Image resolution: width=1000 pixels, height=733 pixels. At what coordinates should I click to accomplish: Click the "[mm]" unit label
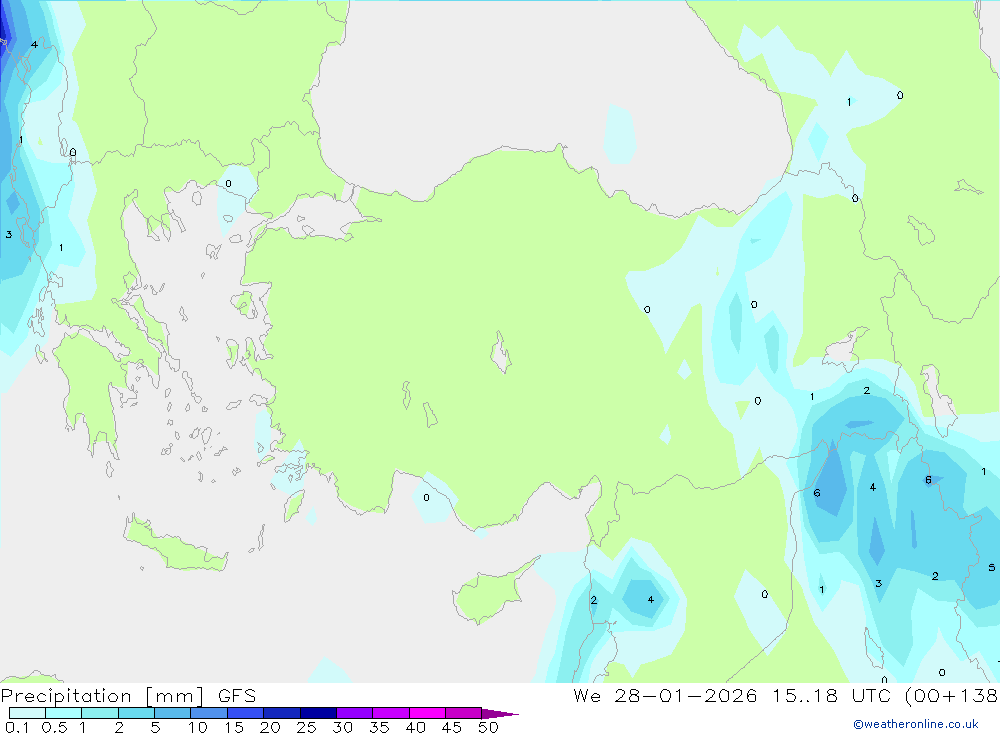(x=175, y=696)
